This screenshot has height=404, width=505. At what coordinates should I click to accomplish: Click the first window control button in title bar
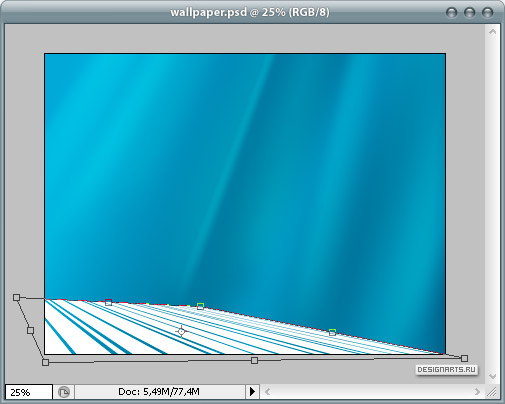(452, 13)
